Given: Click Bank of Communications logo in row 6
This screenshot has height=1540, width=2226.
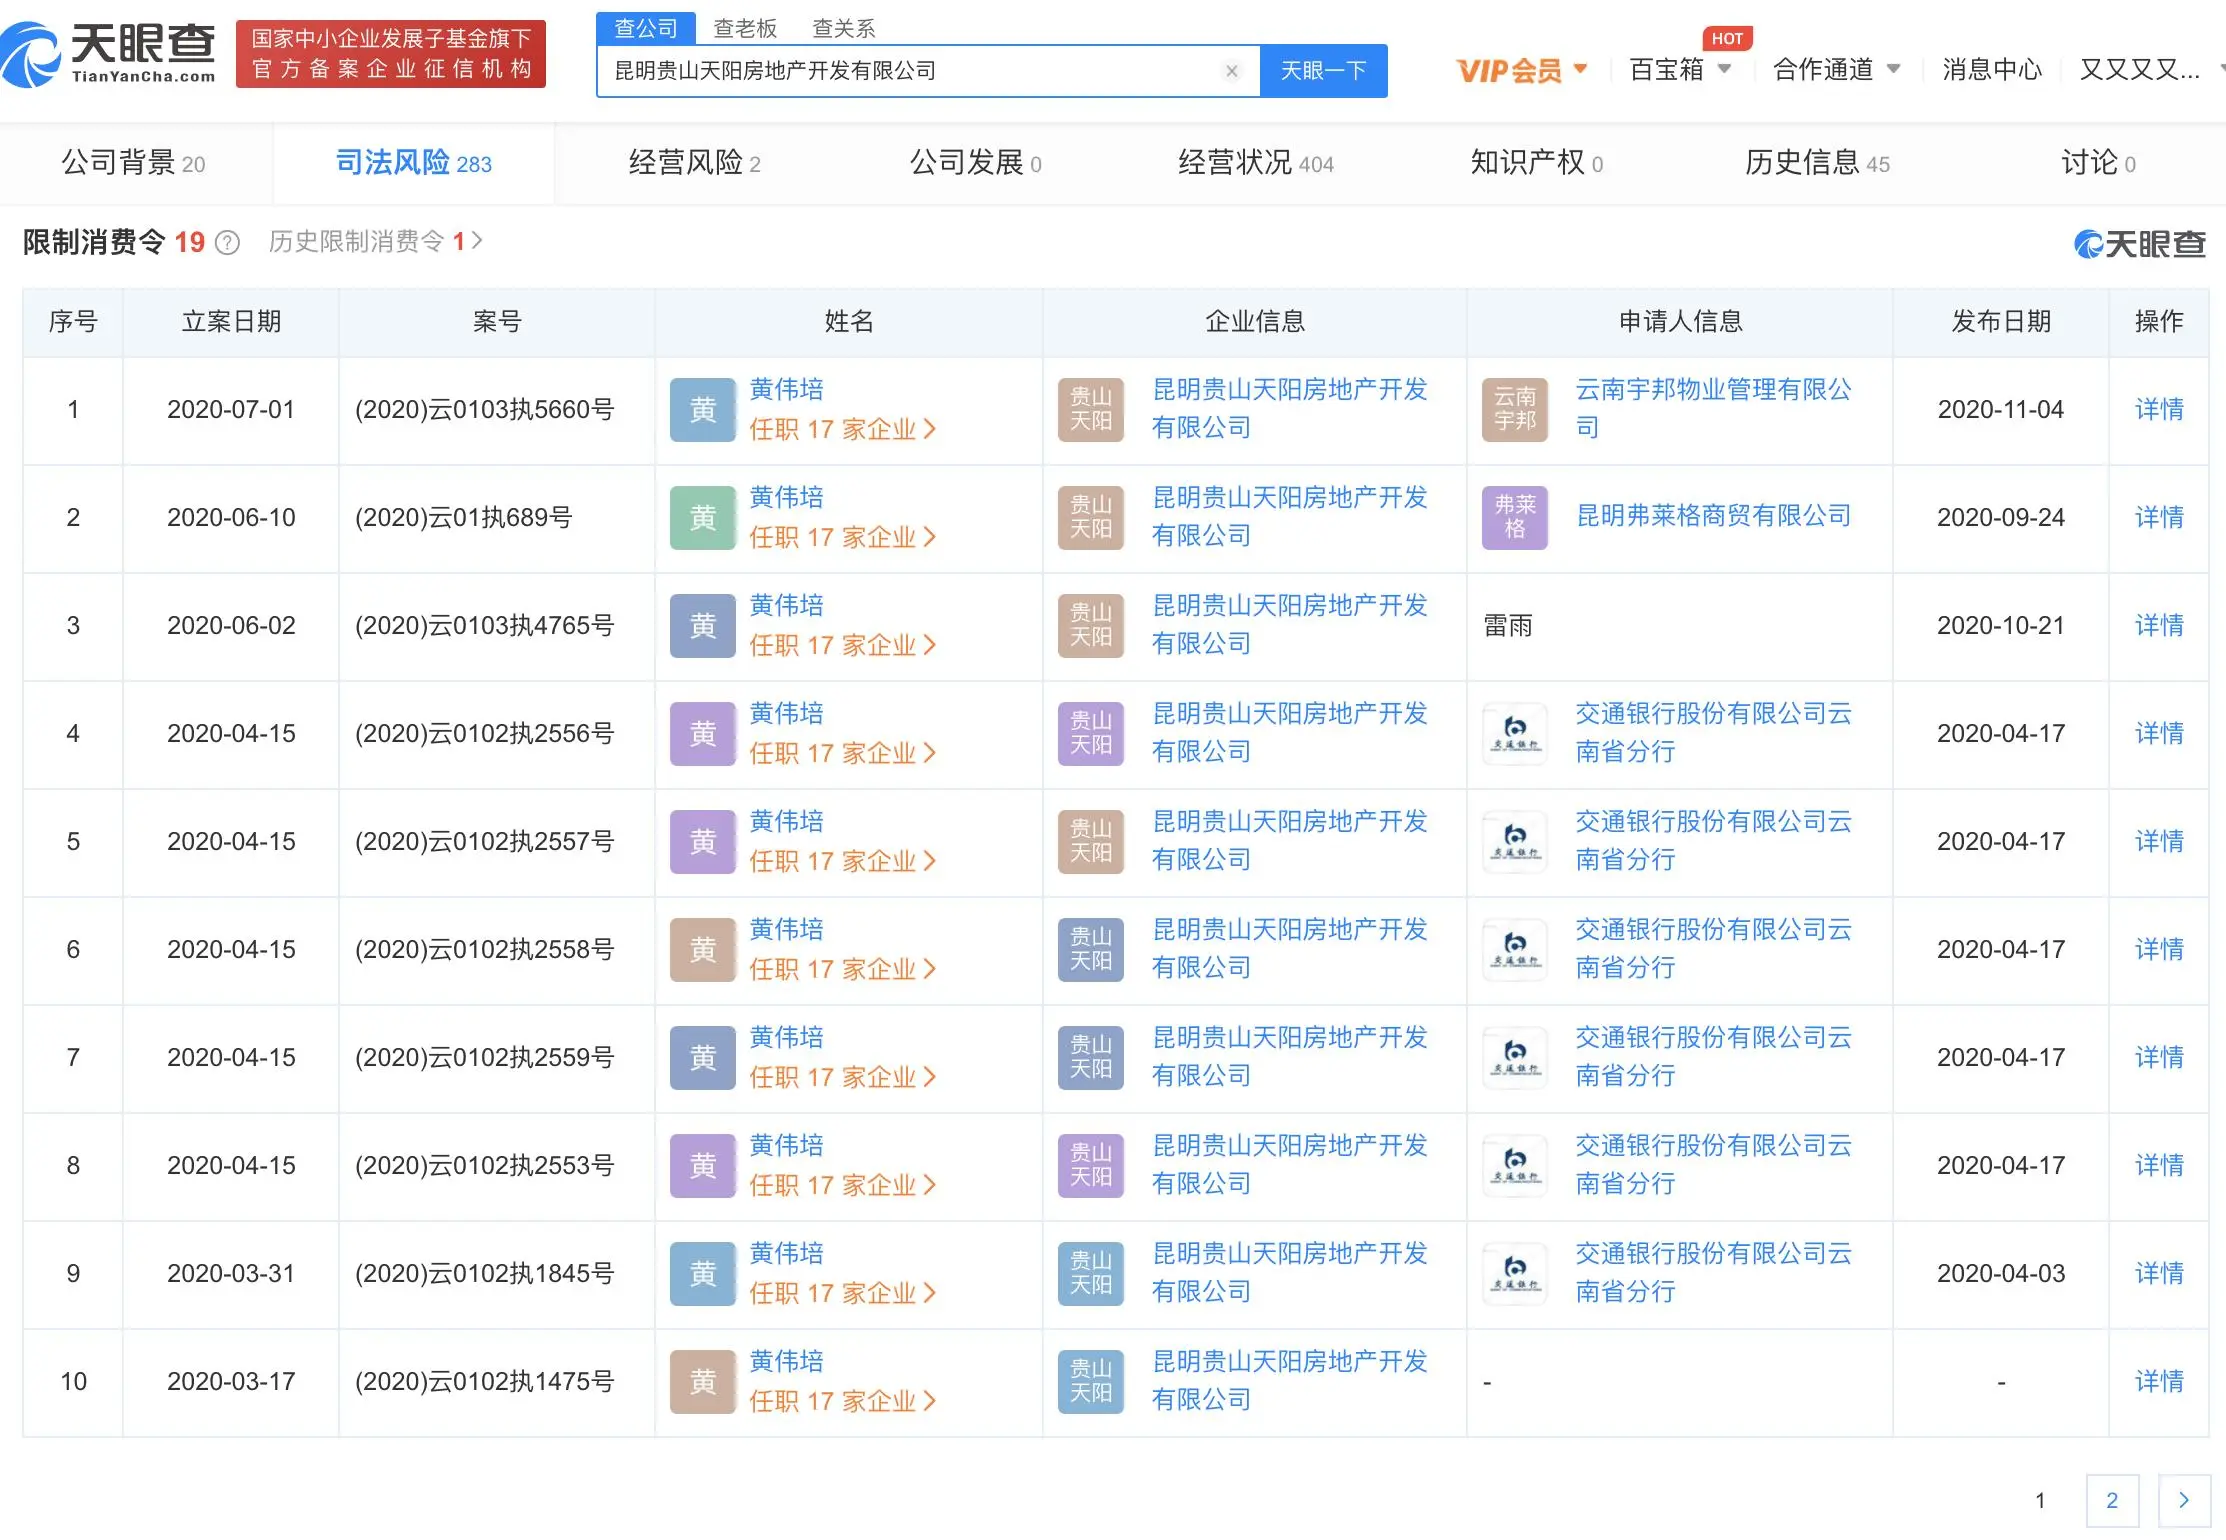Looking at the screenshot, I should pyautogui.click(x=1515, y=950).
